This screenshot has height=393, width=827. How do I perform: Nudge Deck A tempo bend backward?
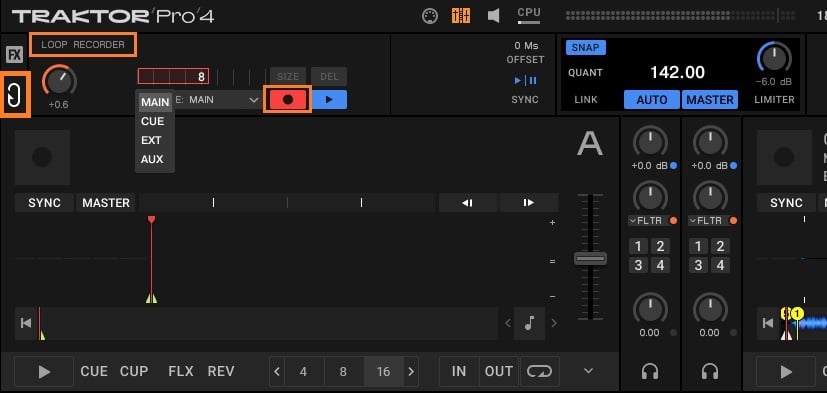(468, 203)
